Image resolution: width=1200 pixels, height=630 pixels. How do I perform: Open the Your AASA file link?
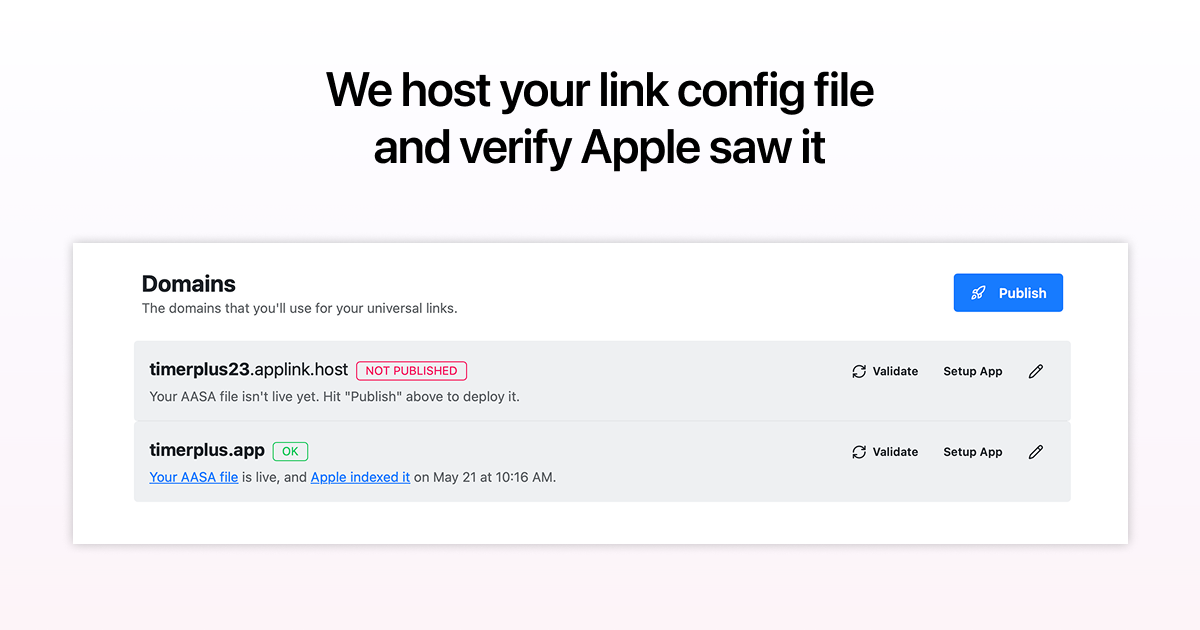click(193, 477)
